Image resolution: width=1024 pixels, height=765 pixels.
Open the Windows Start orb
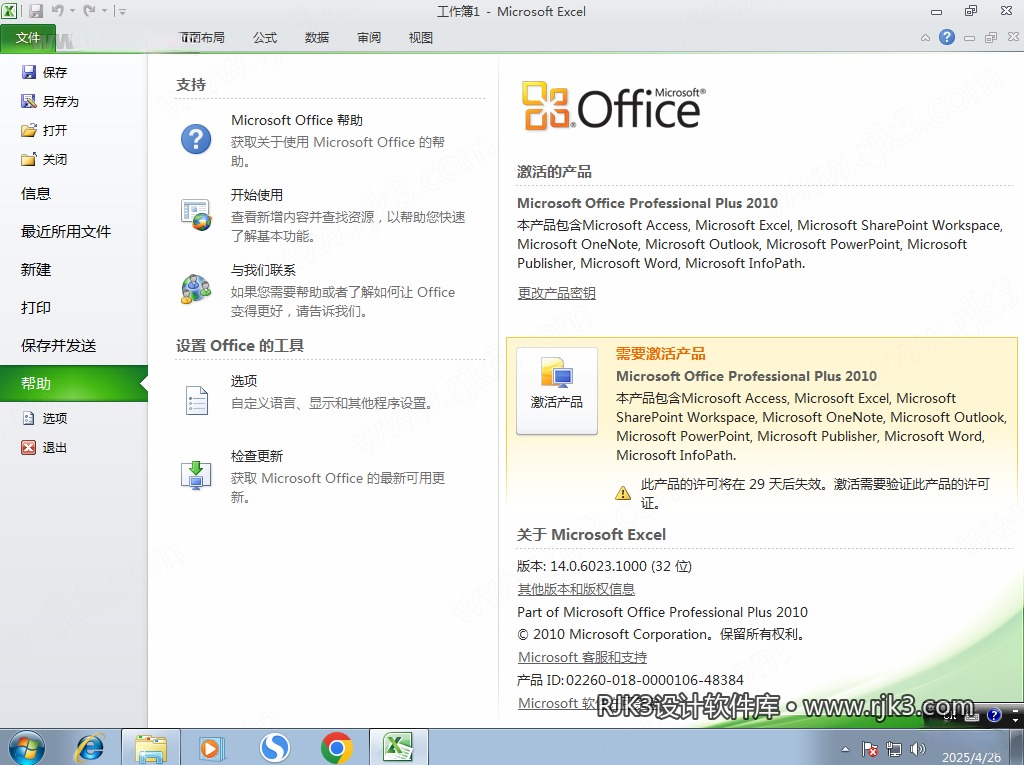coord(27,747)
